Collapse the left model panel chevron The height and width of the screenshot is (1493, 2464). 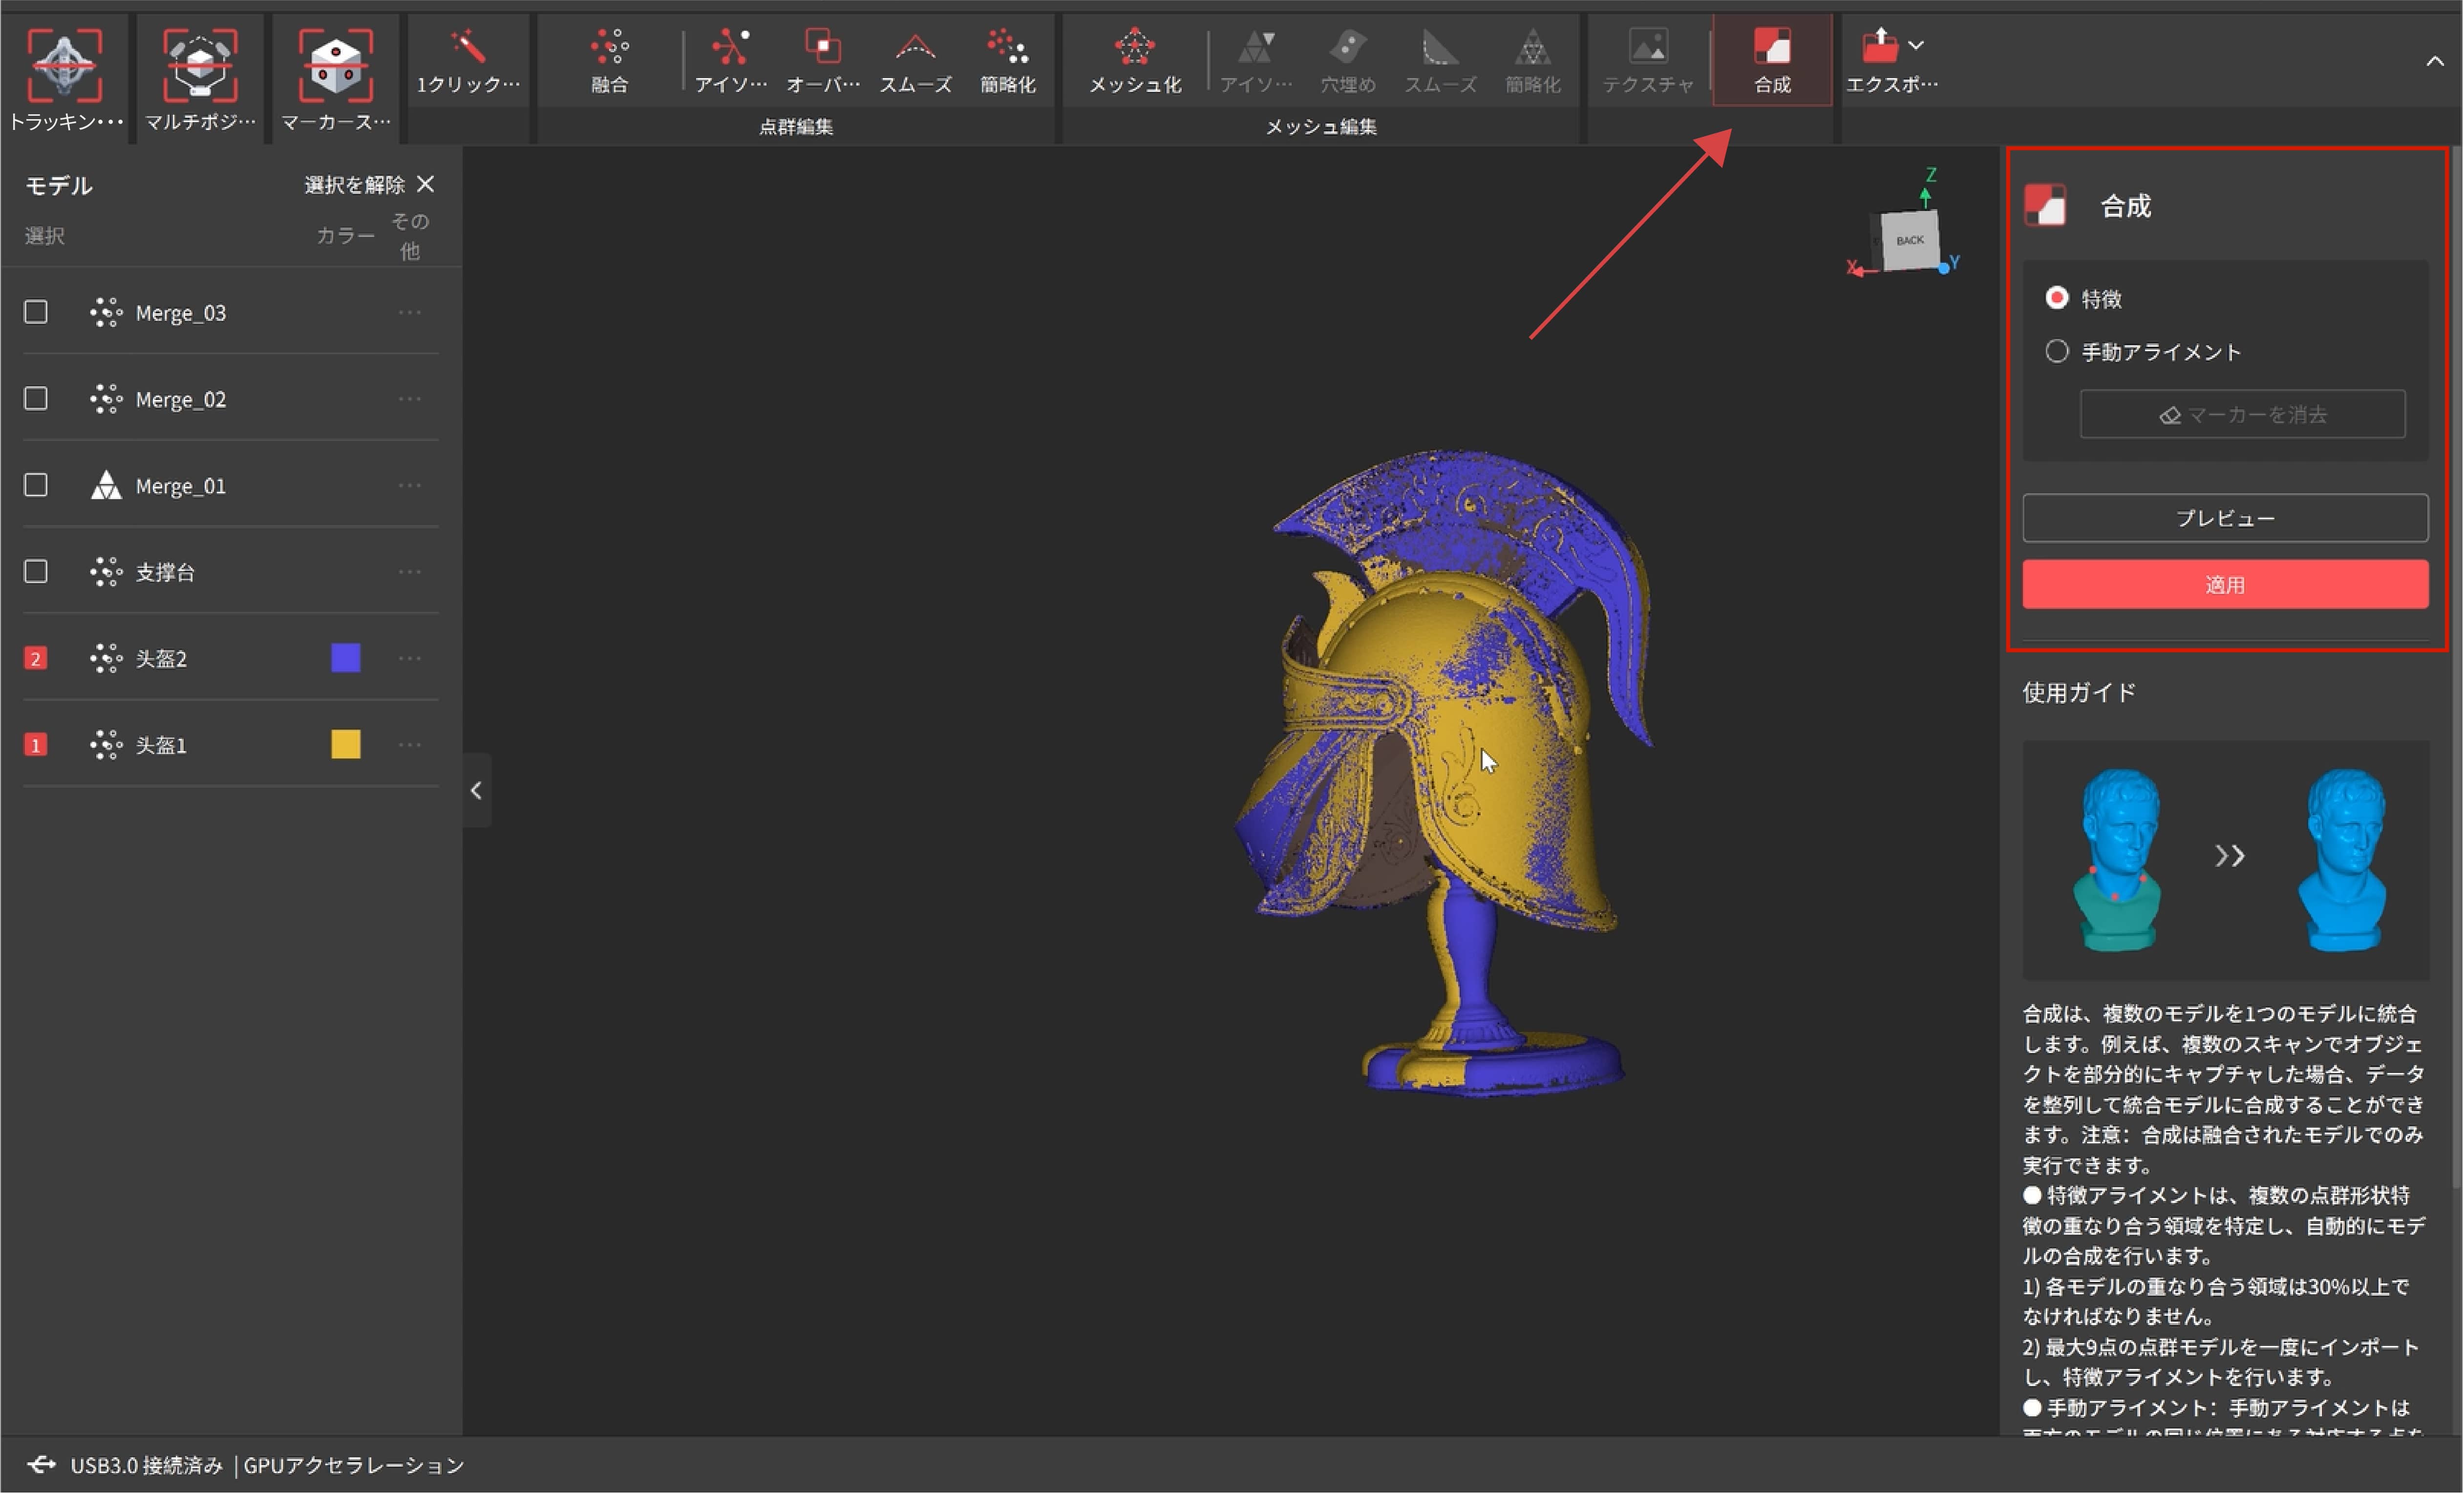476,791
